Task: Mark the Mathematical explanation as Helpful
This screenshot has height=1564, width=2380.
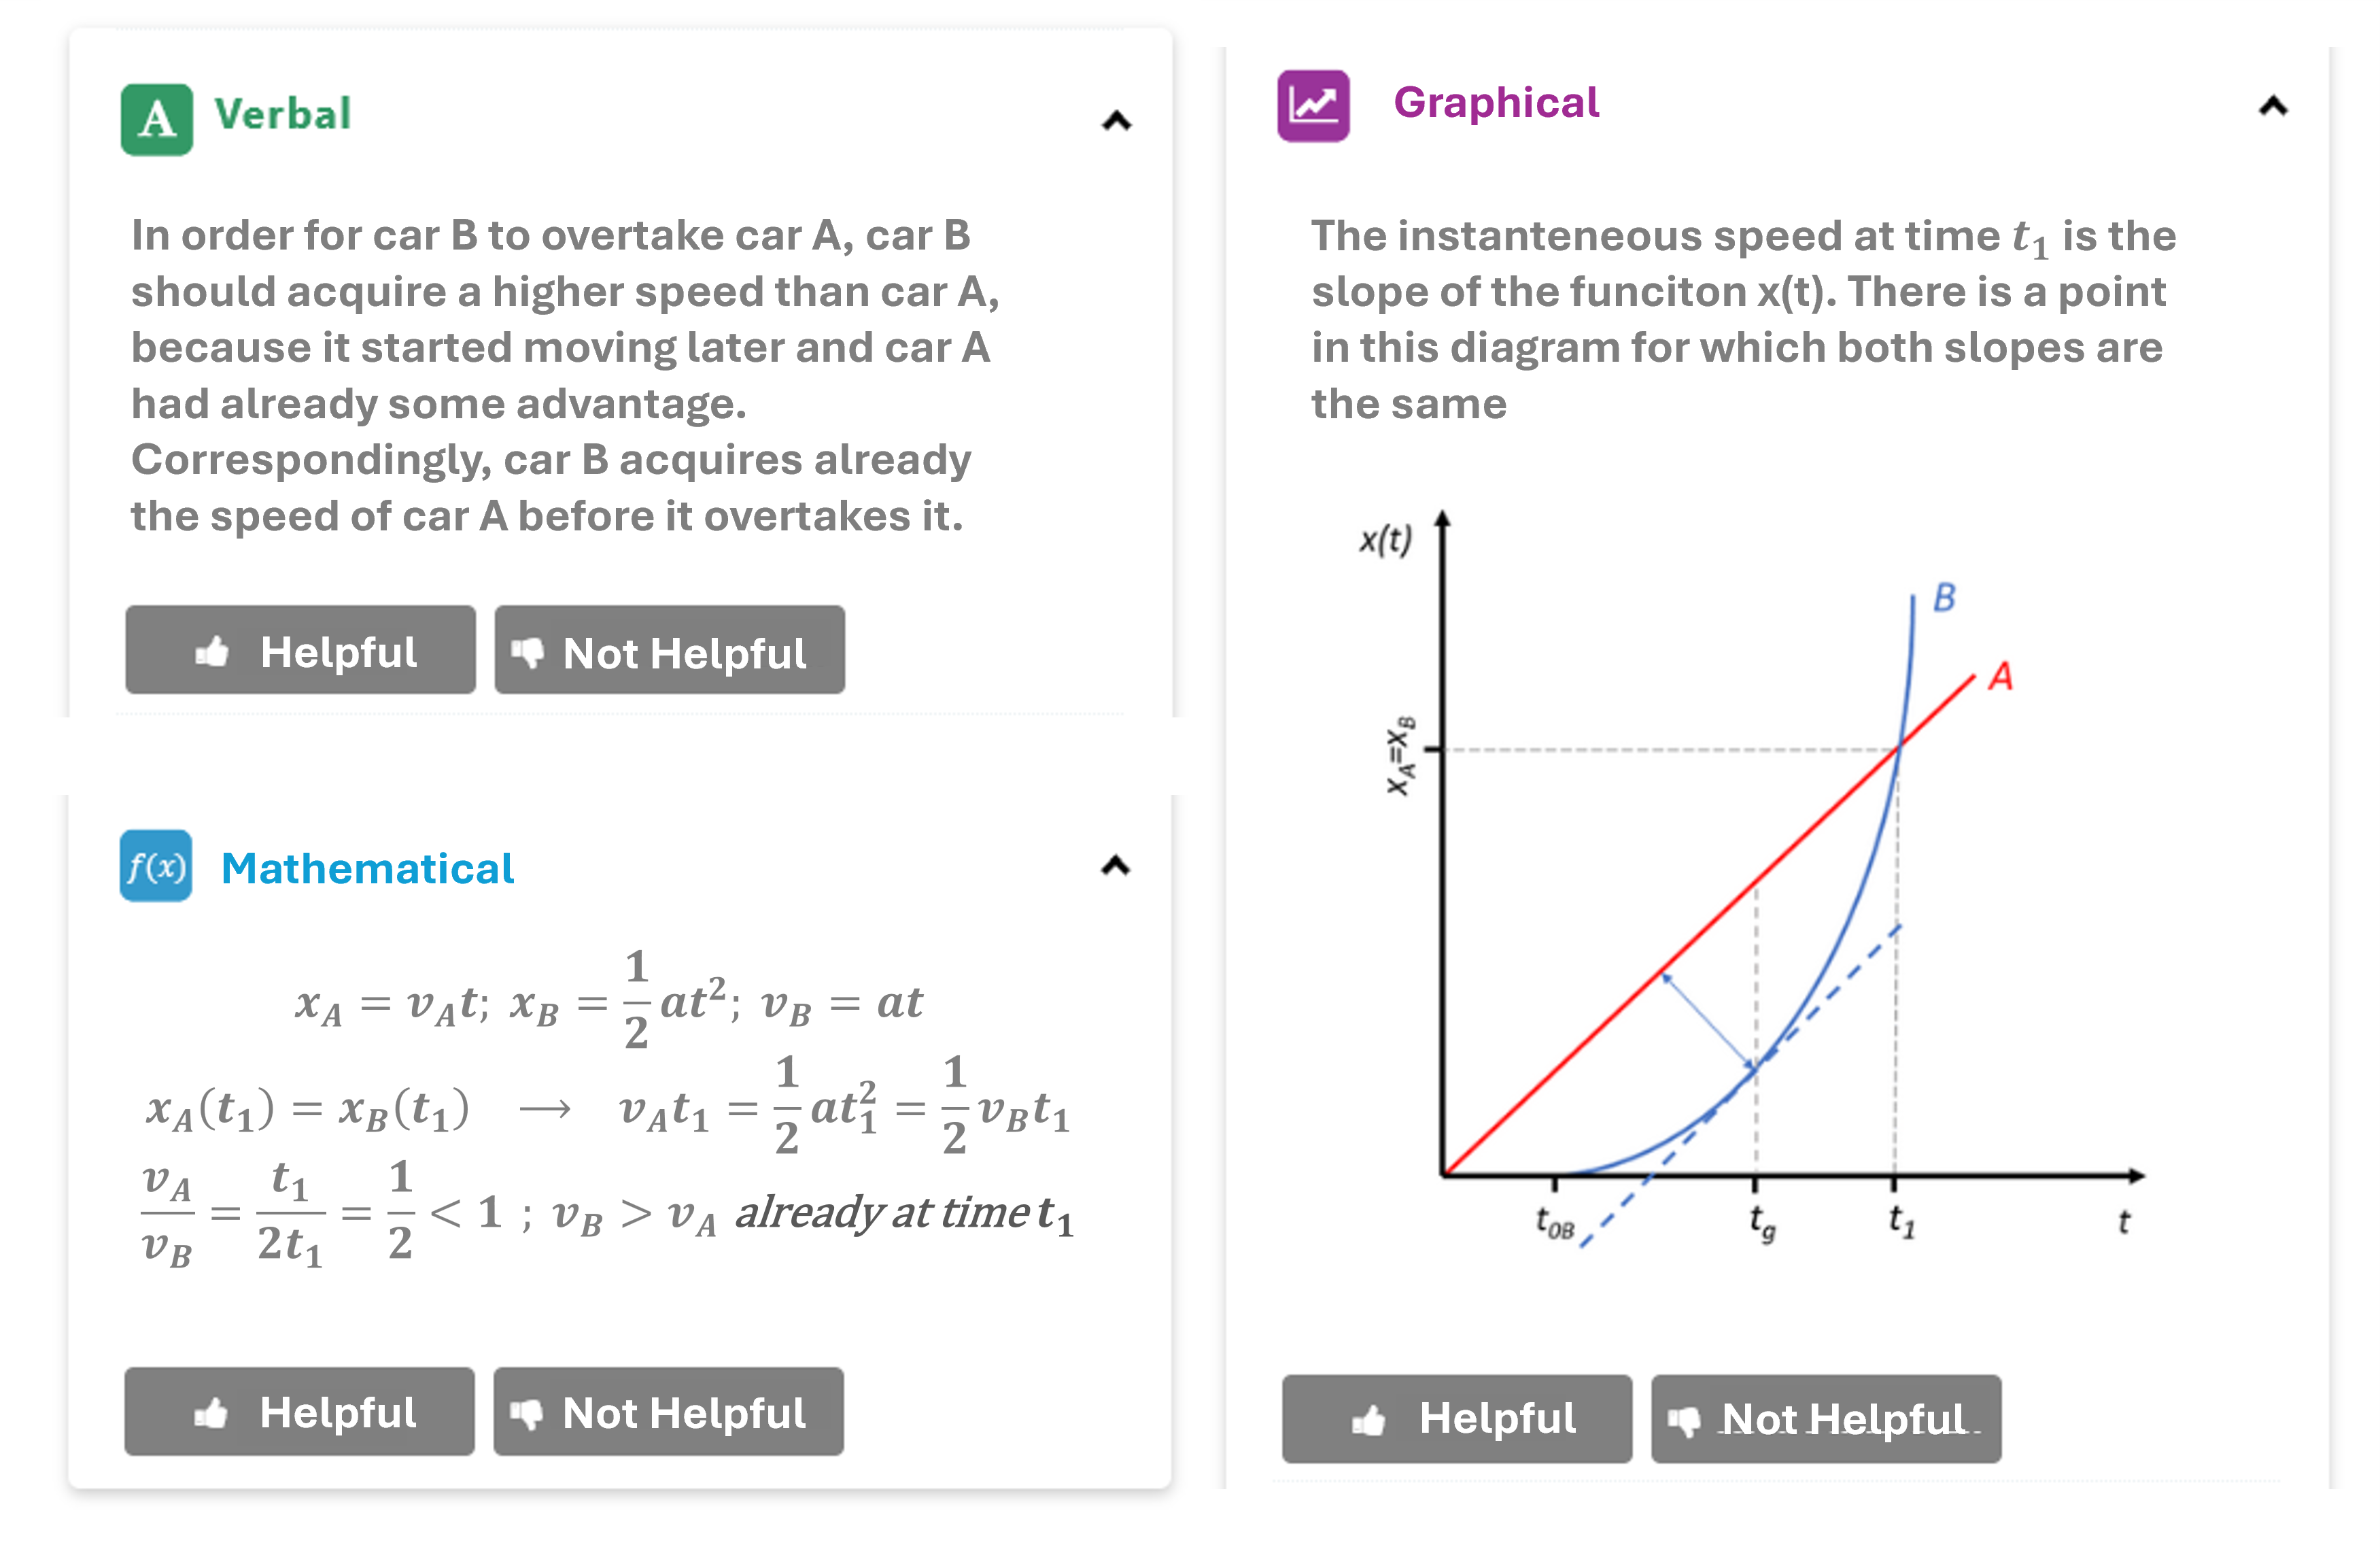Action: coord(299,1411)
